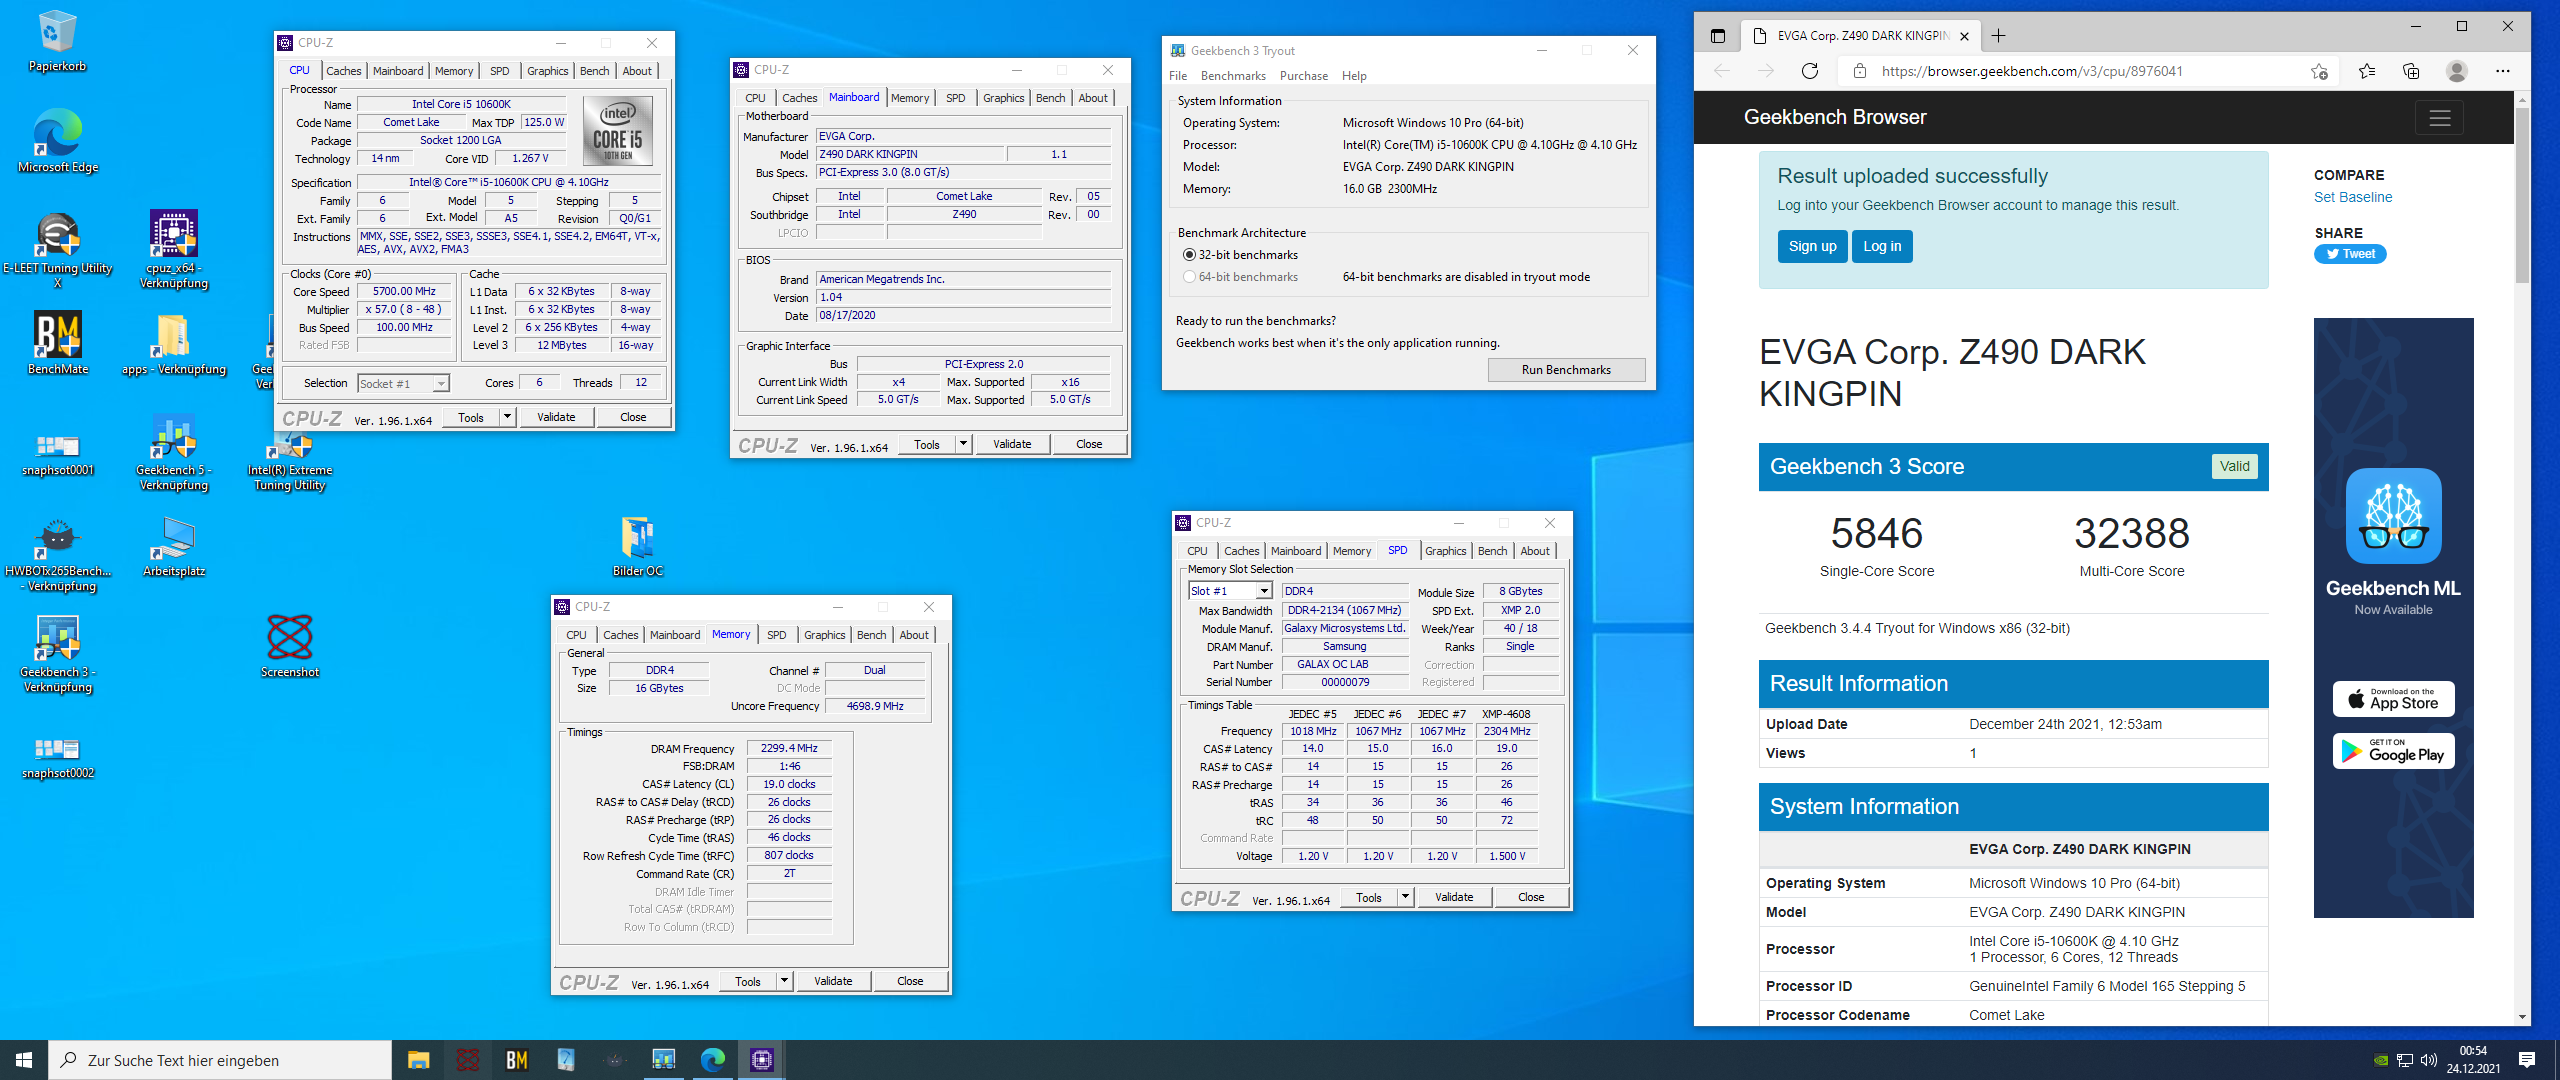Launch BenchMate desktop icon

(x=57, y=343)
